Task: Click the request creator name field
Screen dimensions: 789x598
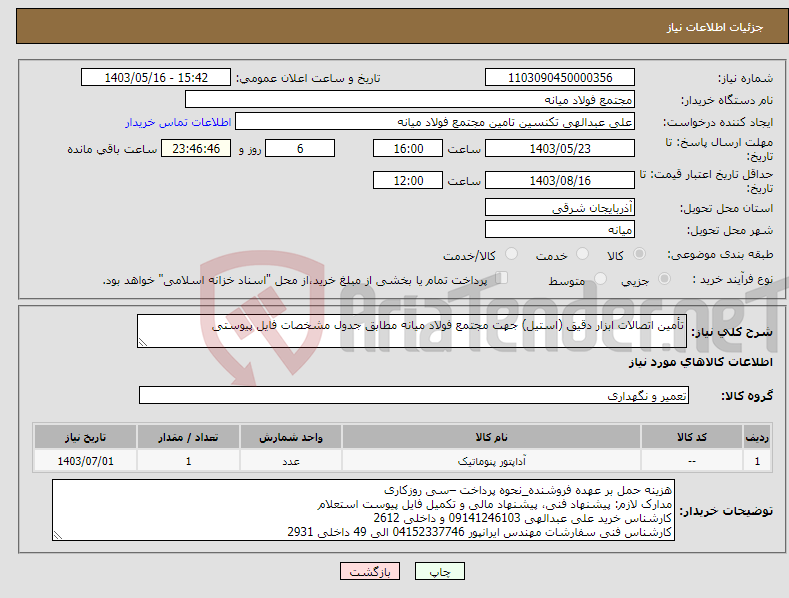Action: click(435, 122)
